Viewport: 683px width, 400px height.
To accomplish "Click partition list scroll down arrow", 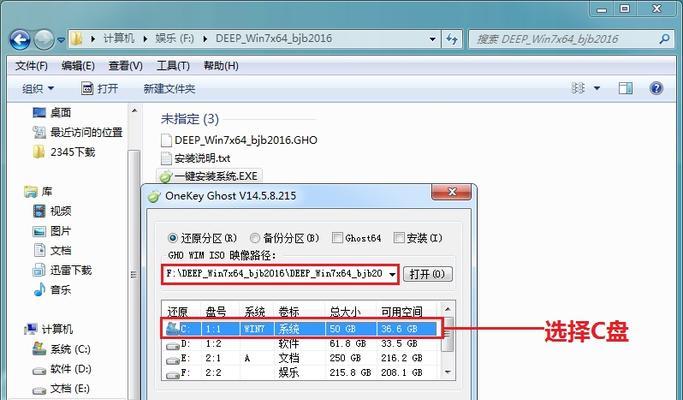I will (448, 372).
